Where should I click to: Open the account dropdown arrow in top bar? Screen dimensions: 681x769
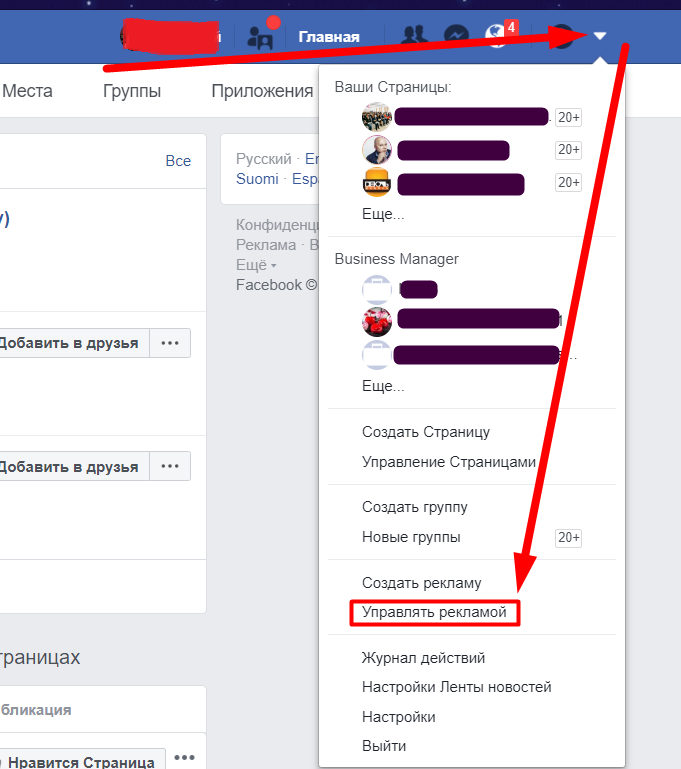coord(600,36)
